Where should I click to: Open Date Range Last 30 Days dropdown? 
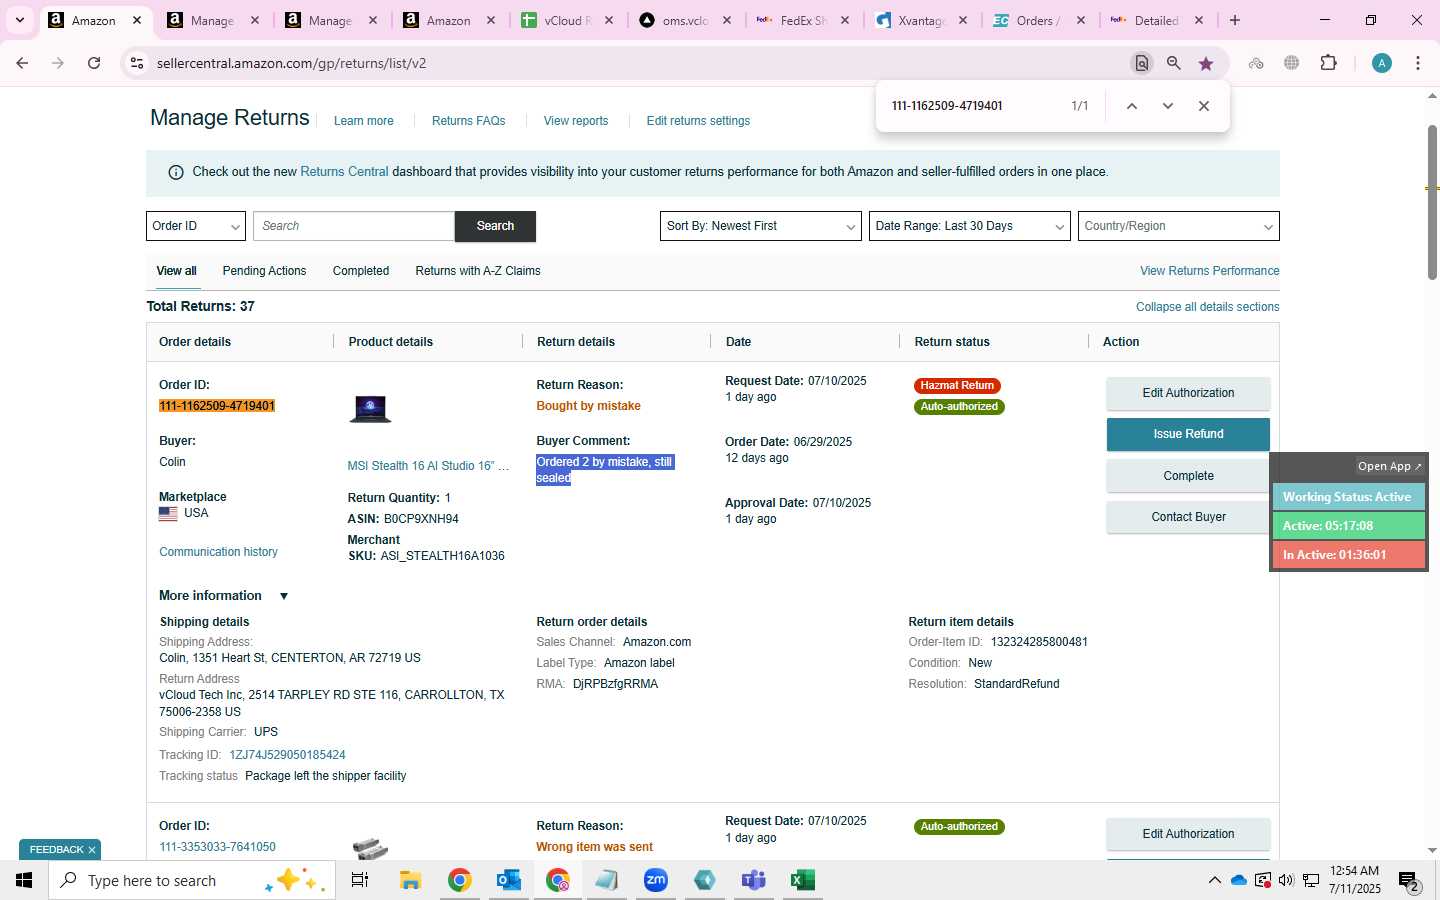pos(970,226)
